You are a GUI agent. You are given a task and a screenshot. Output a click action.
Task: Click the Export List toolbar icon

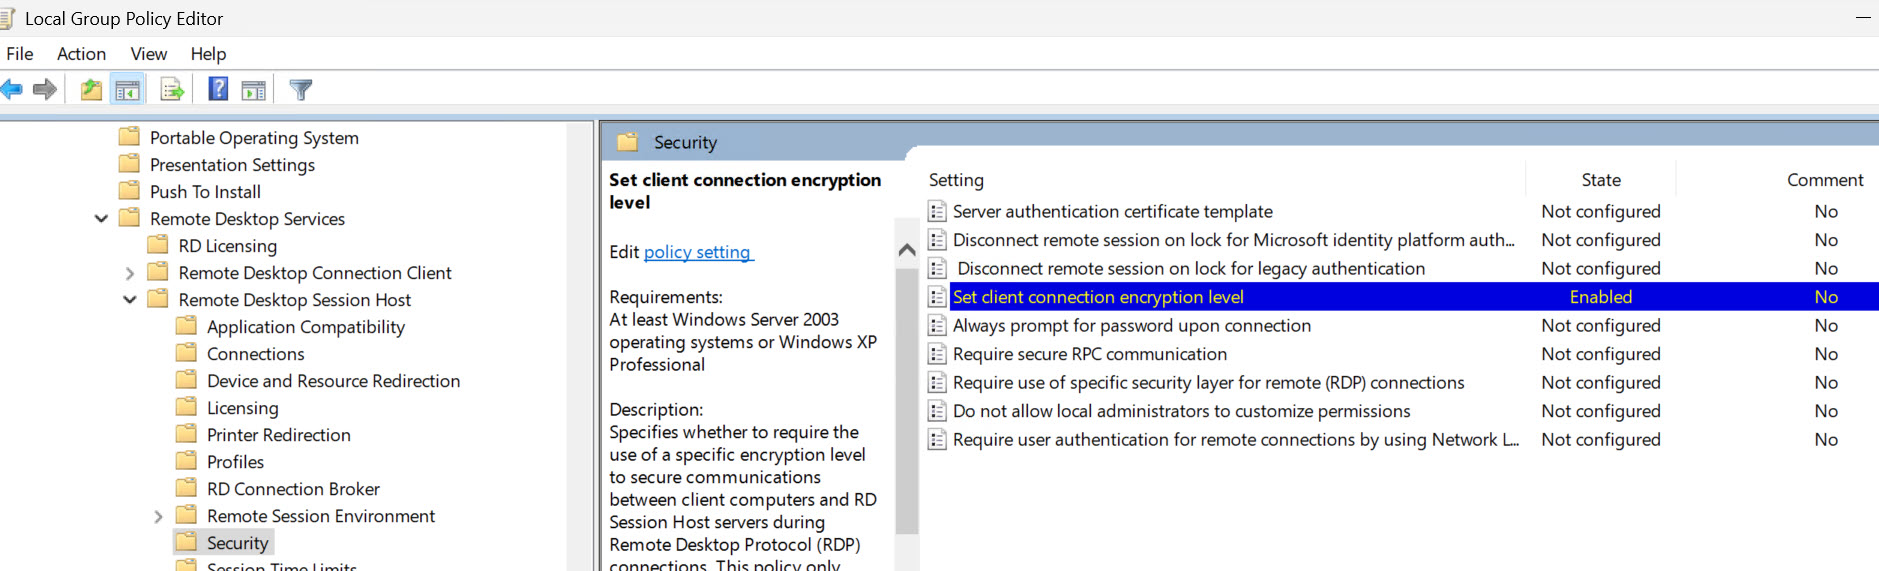[172, 90]
